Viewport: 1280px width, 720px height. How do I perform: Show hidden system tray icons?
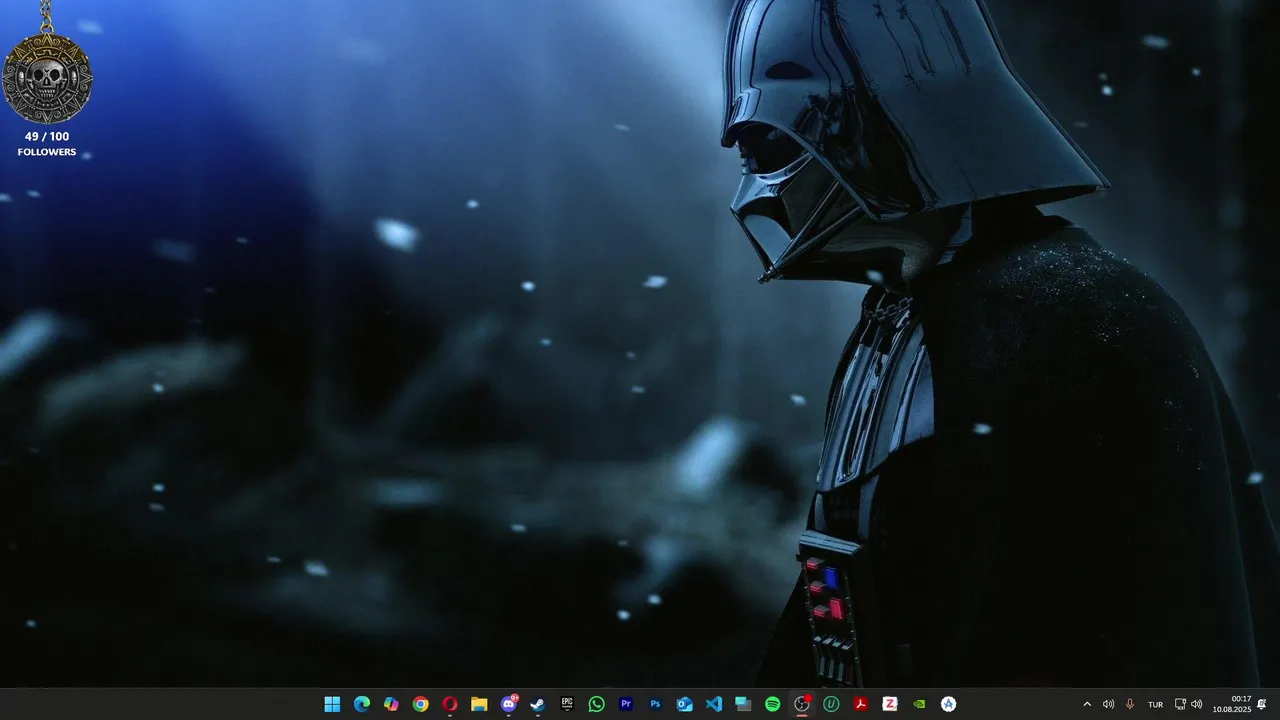click(1087, 704)
